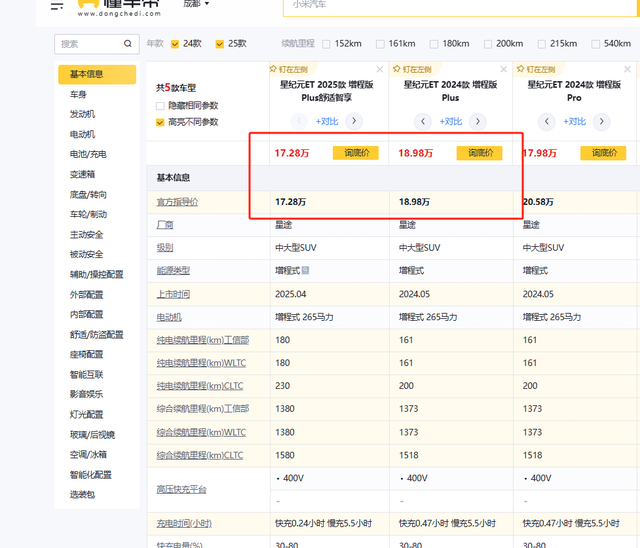
Task: Next model arrow under 2025款 Plus舒适智享
Action: tap(354, 121)
